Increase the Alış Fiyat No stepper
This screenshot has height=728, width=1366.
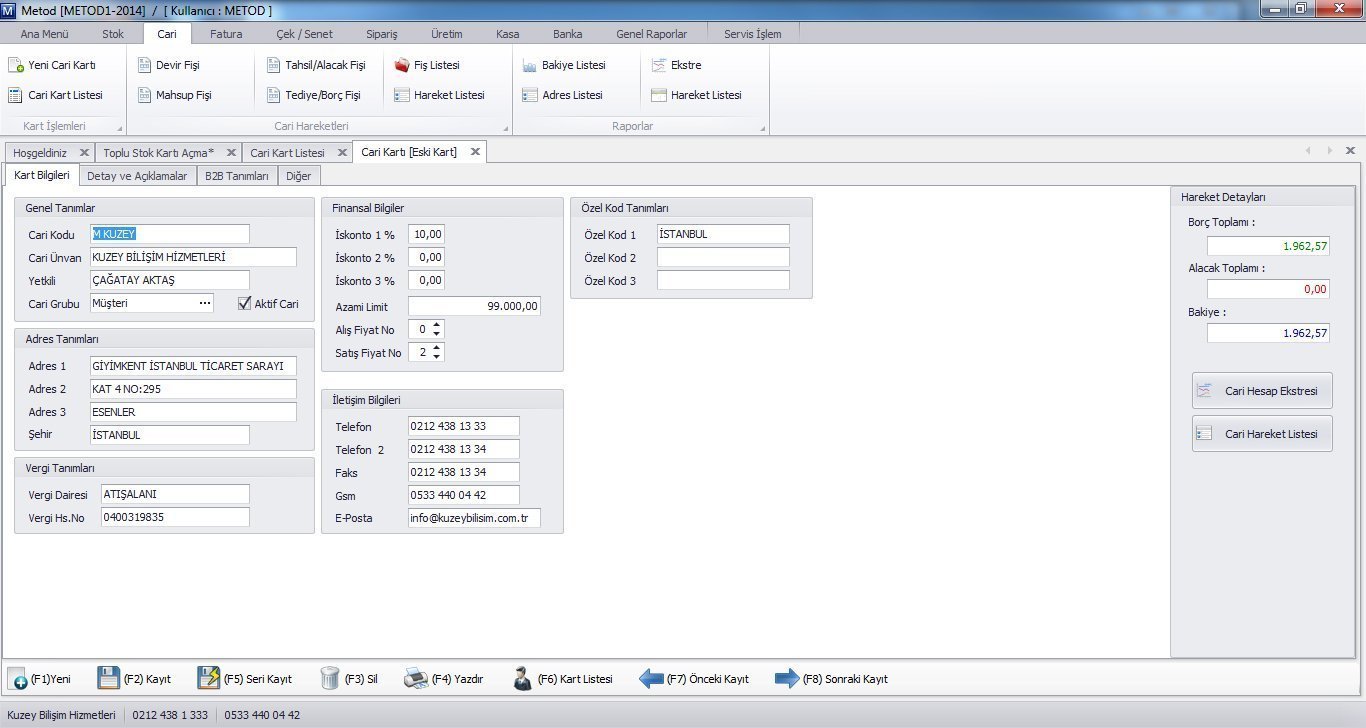(437, 325)
